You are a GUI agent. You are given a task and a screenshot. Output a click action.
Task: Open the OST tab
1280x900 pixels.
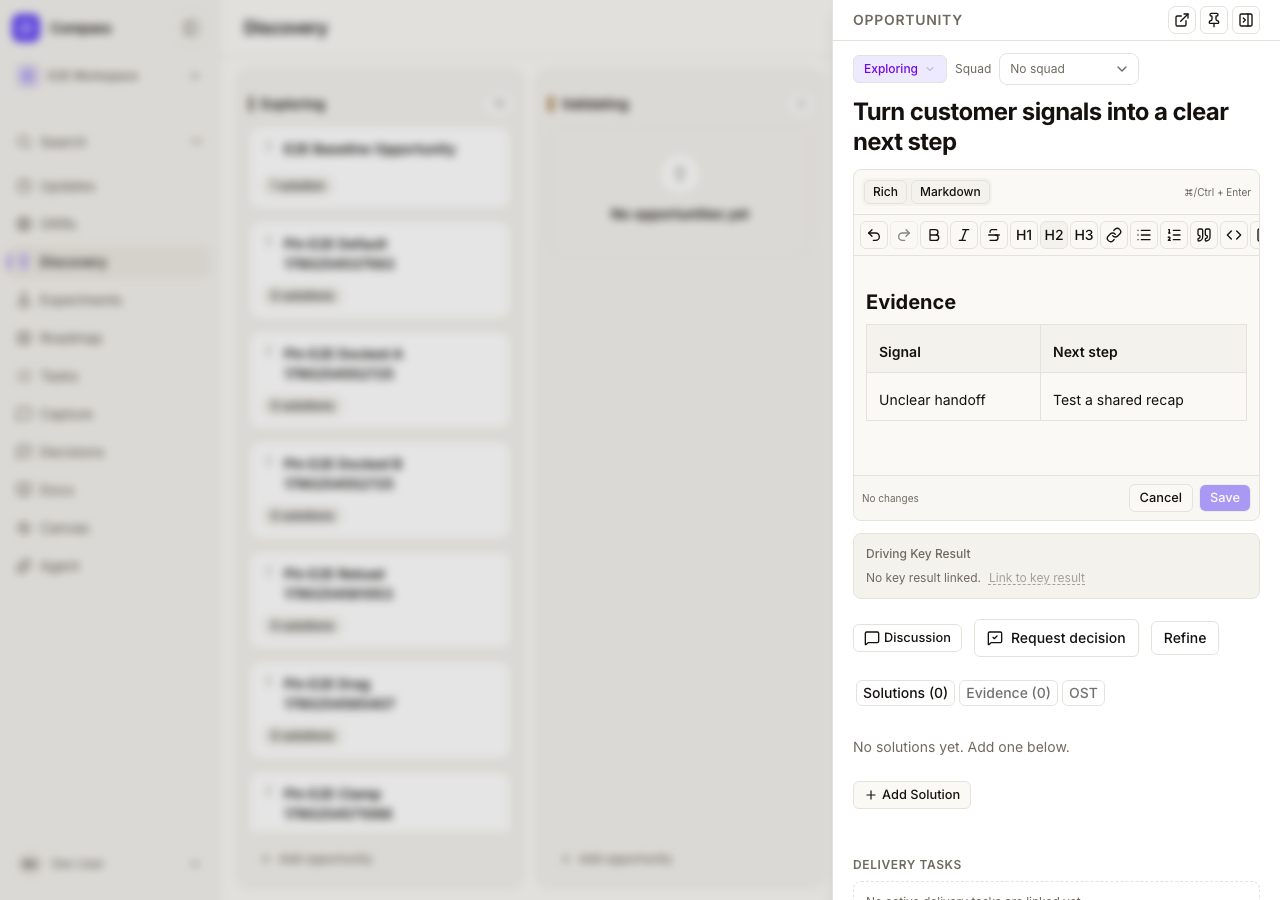(1083, 693)
